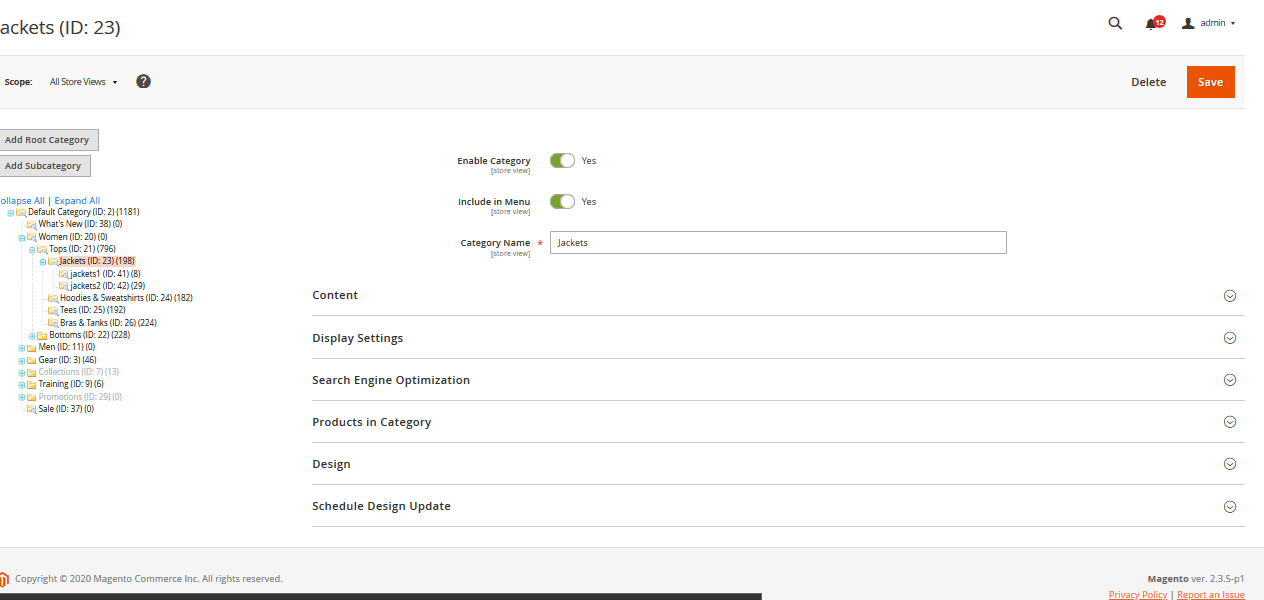
Task: Open the notifications bell showing 12 alerts
Action: pyautogui.click(x=1152, y=23)
